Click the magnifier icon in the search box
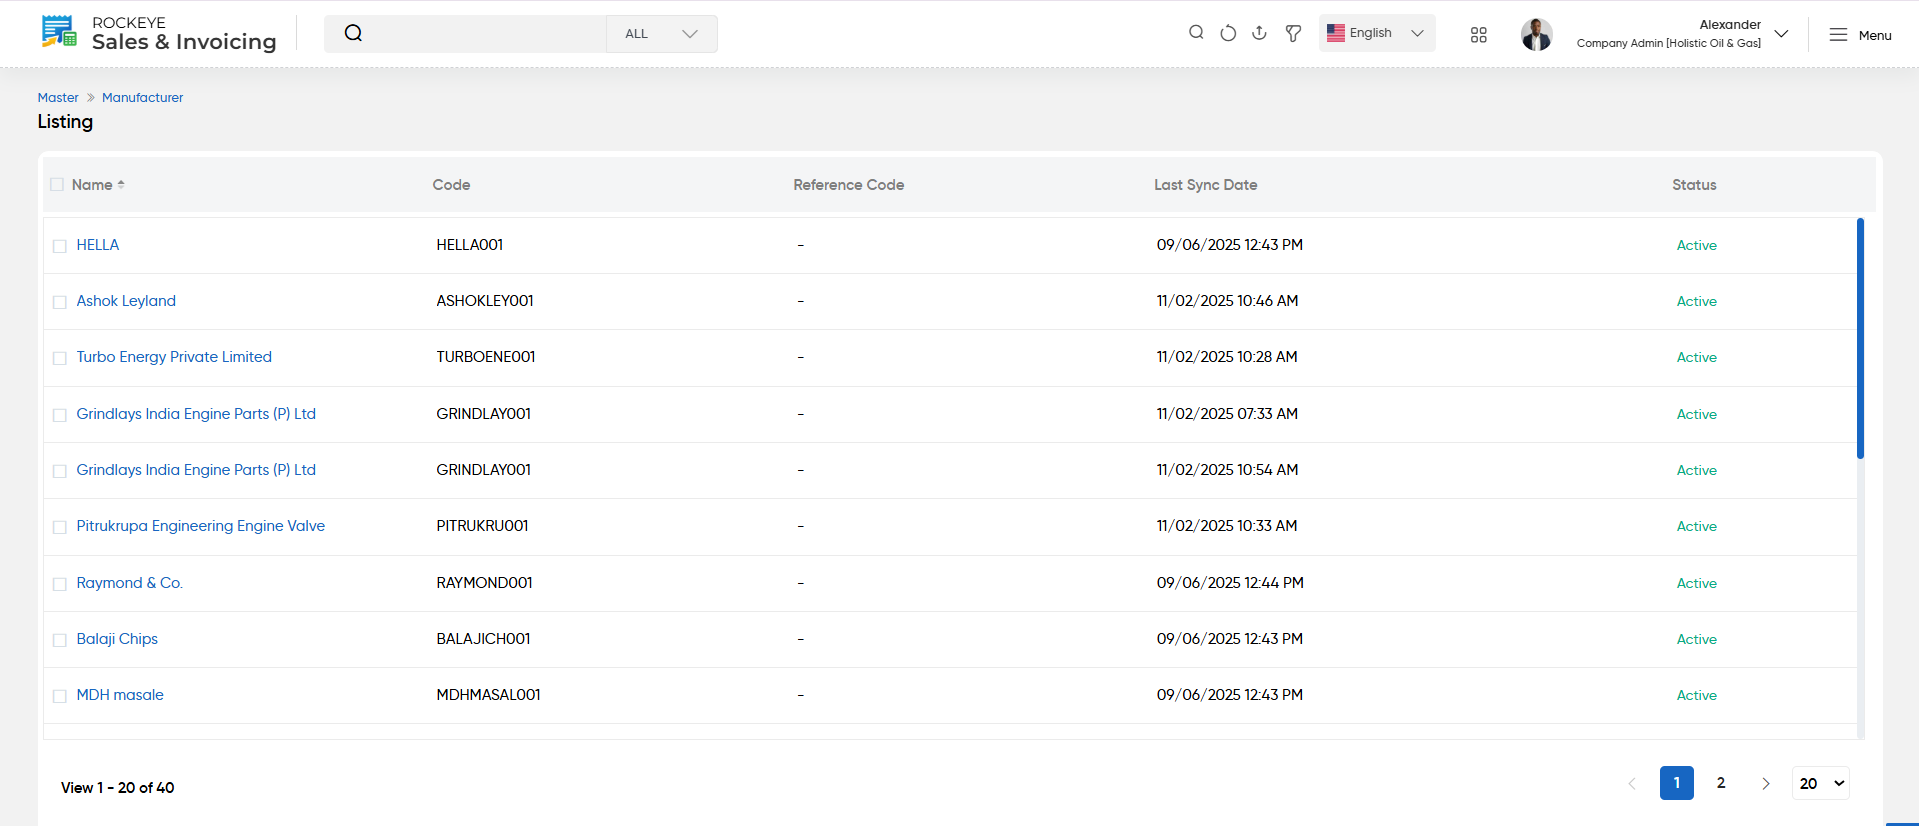 click(x=353, y=33)
